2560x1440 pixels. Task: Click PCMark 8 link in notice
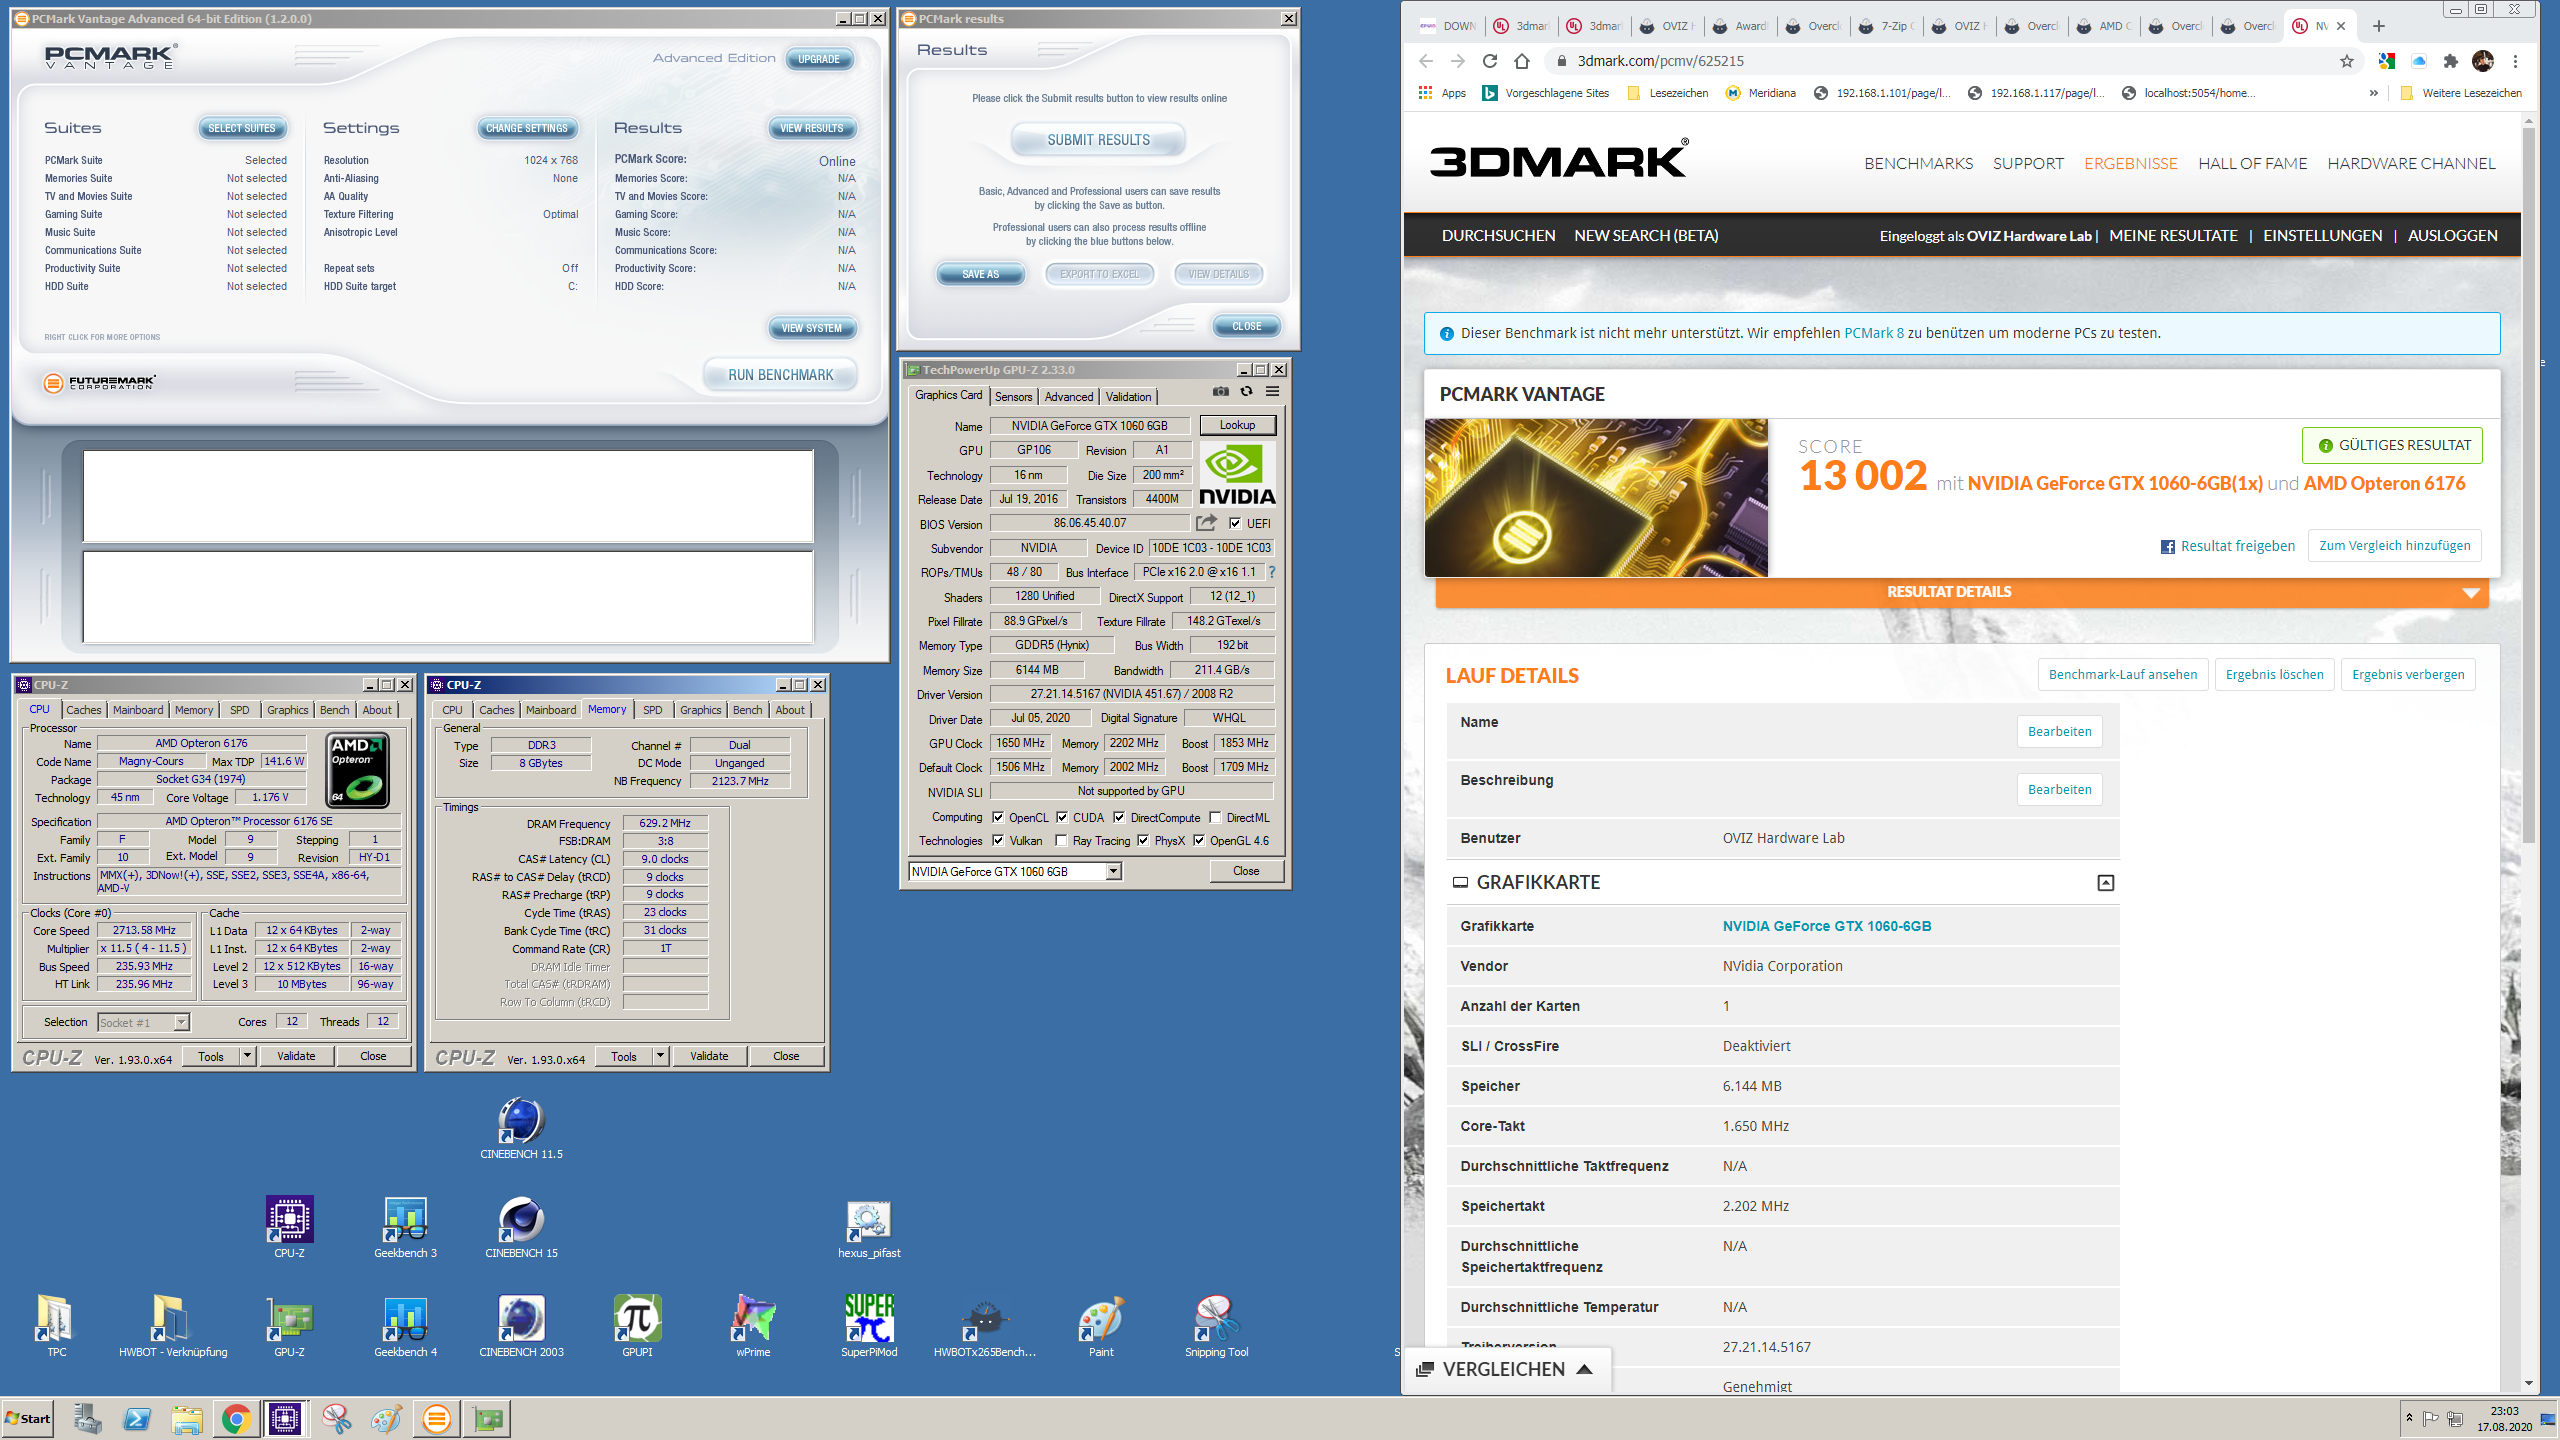pos(1873,333)
